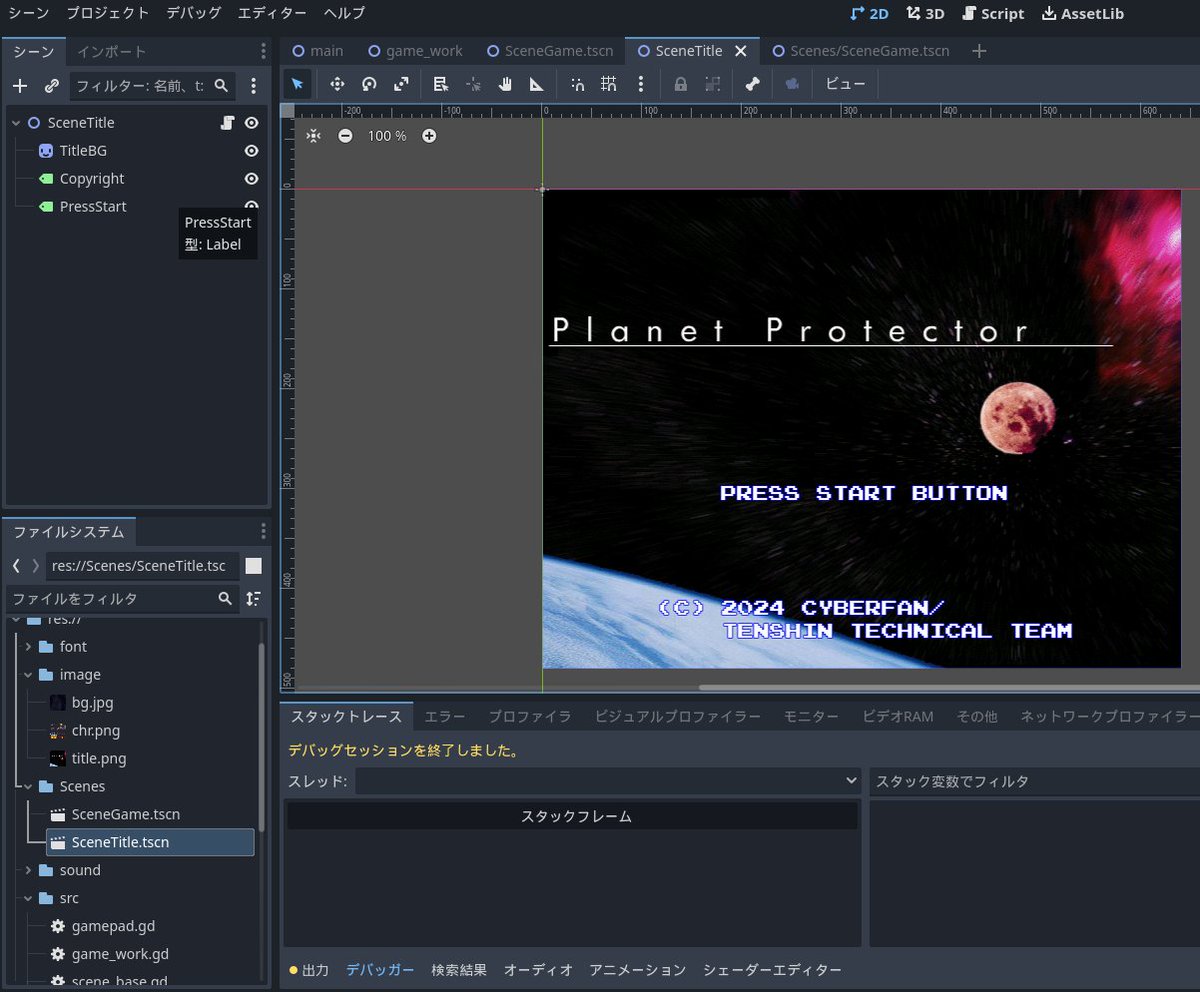Select the Ruler Mode tool

[537, 84]
